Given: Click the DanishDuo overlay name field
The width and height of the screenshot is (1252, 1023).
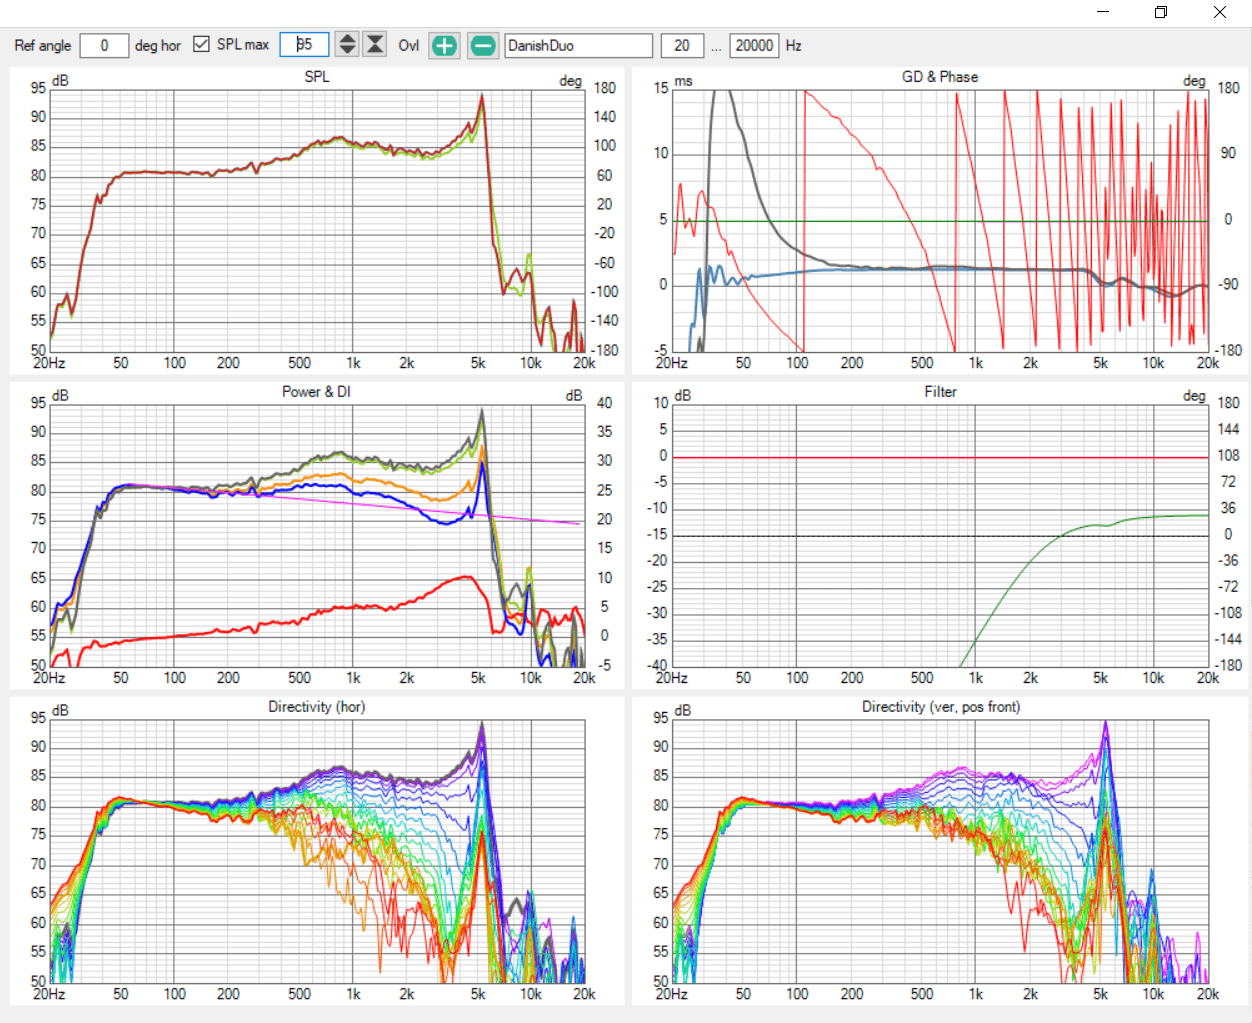Looking at the screenshot, I should 578,45.
